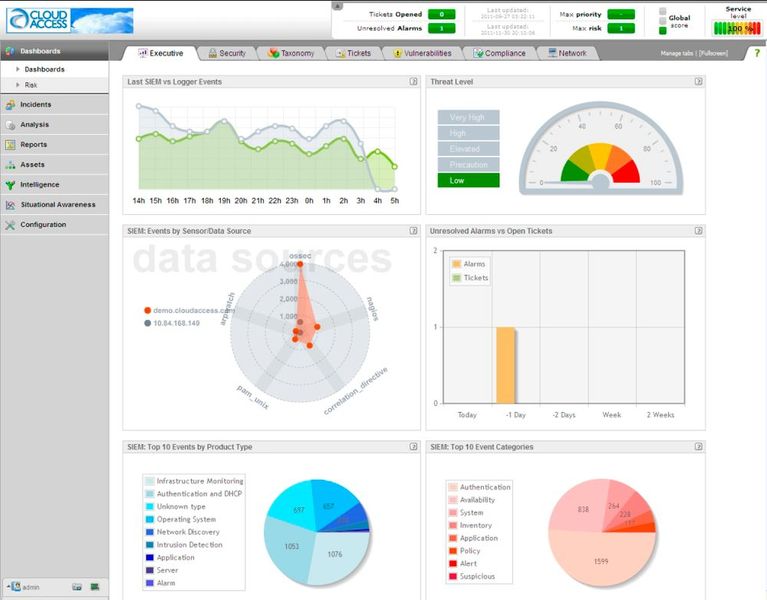Open config icon of Top 10 Event Categories
This screenshot has width=767, height=600.
click(699, 446)
